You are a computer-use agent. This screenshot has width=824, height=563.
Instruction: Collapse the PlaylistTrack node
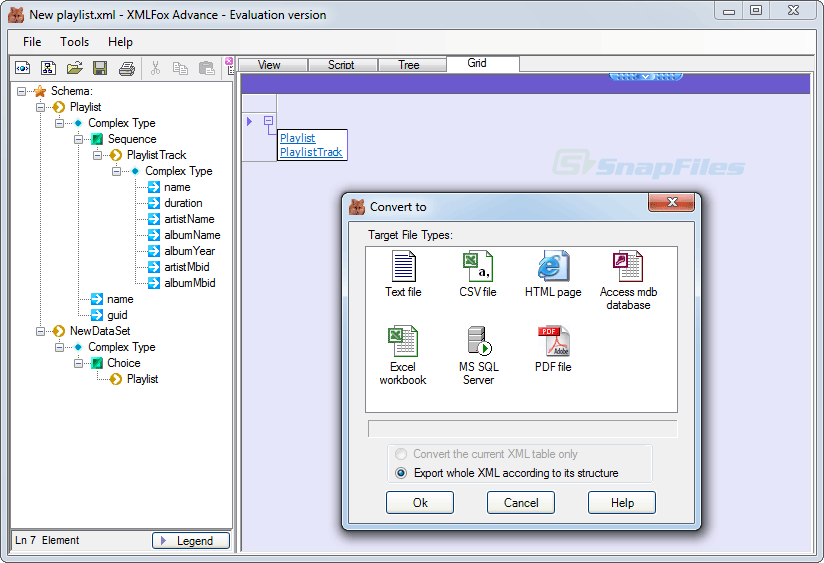tap(97, 155)
